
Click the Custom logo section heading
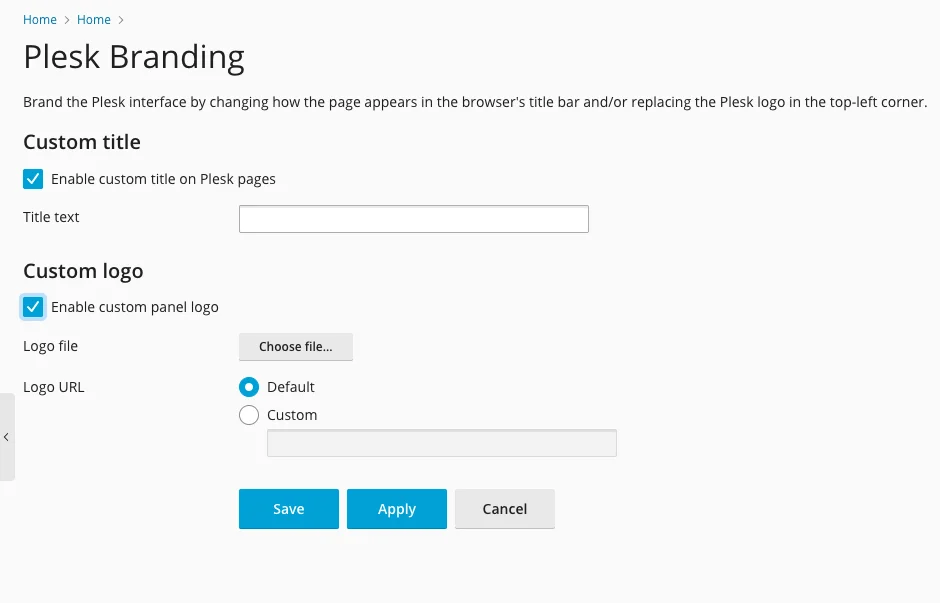pos(83,271)
